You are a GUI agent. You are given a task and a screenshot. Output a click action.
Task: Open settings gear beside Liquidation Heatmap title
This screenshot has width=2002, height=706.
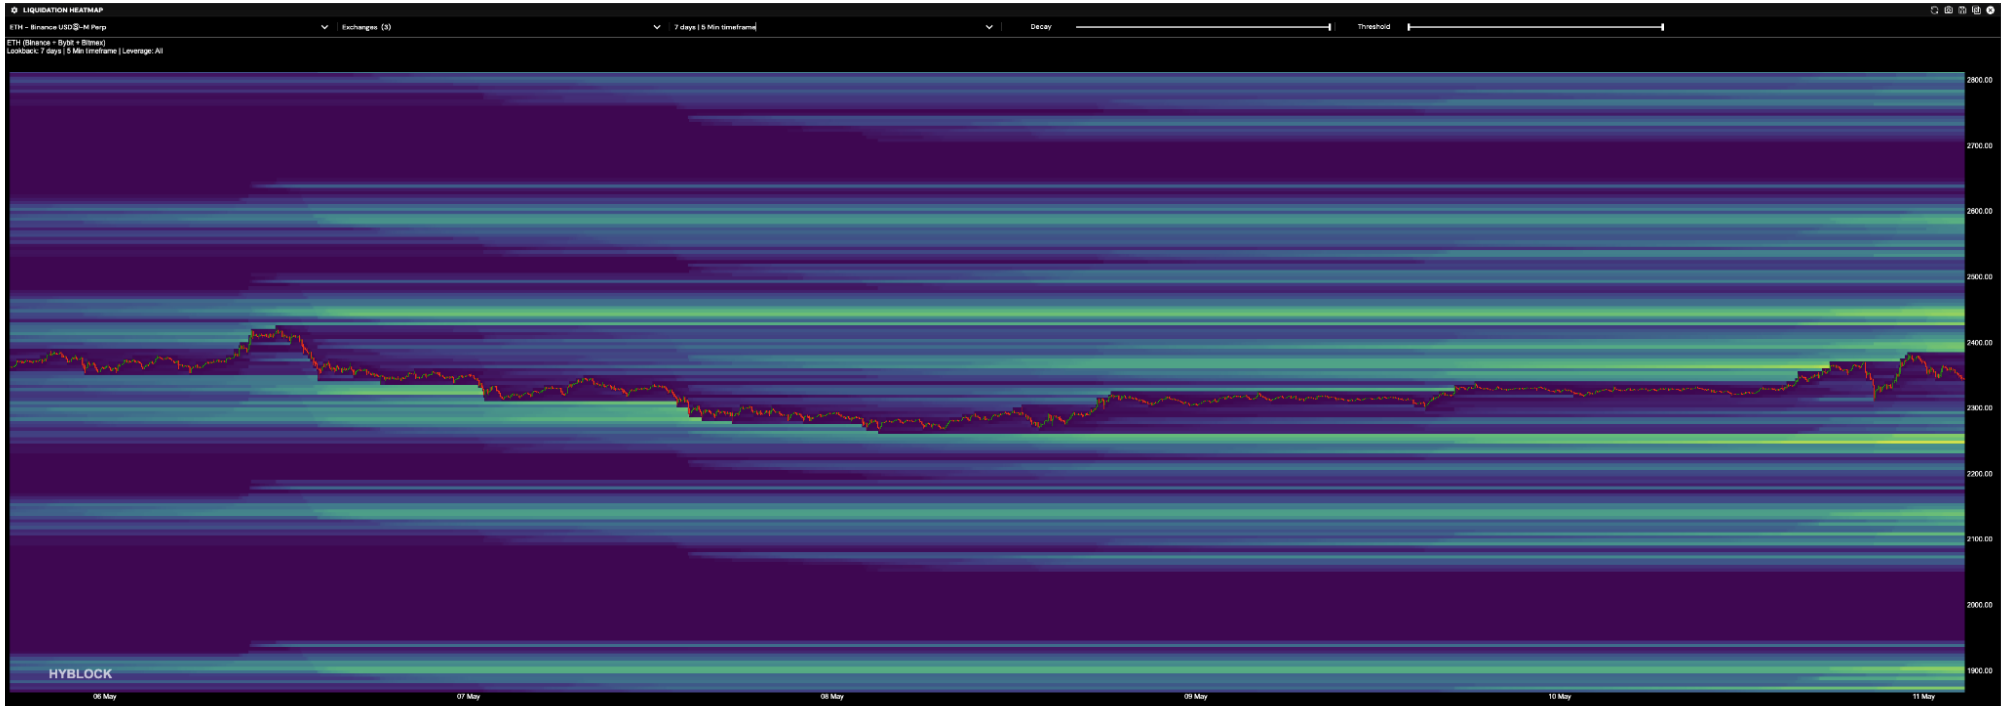click(14, 10)
